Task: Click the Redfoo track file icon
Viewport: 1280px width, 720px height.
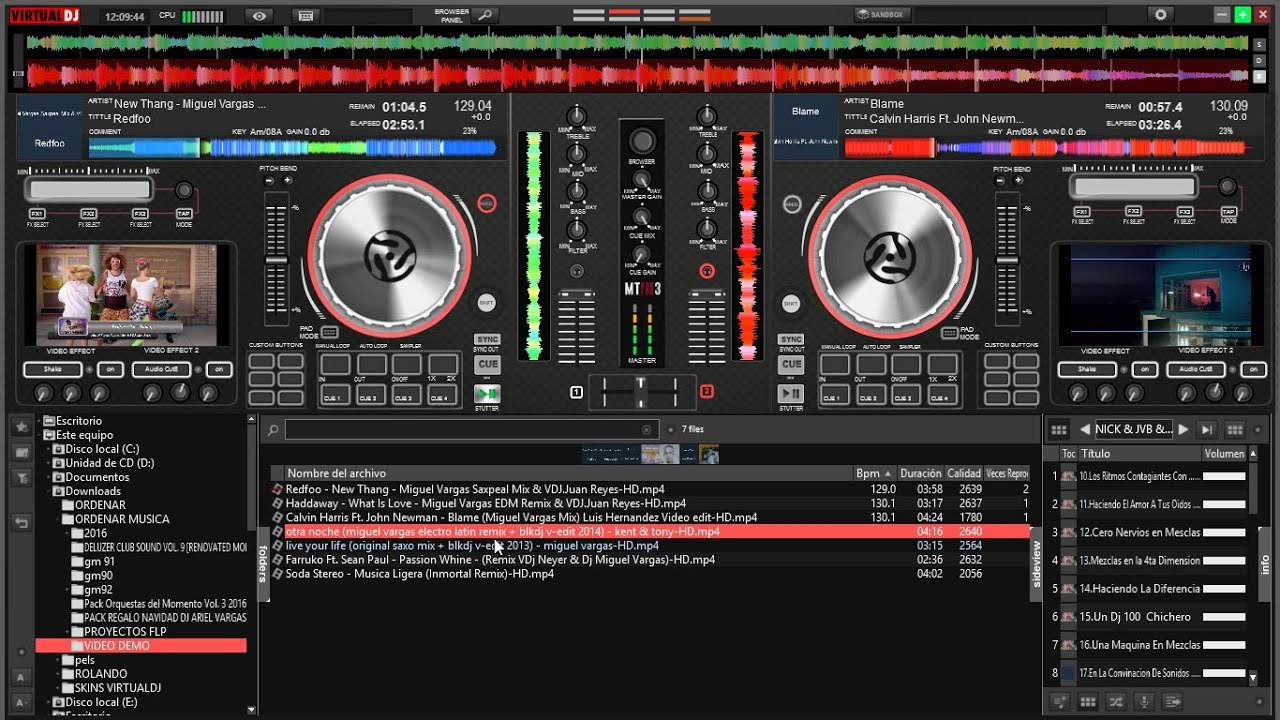Action: 278,490
